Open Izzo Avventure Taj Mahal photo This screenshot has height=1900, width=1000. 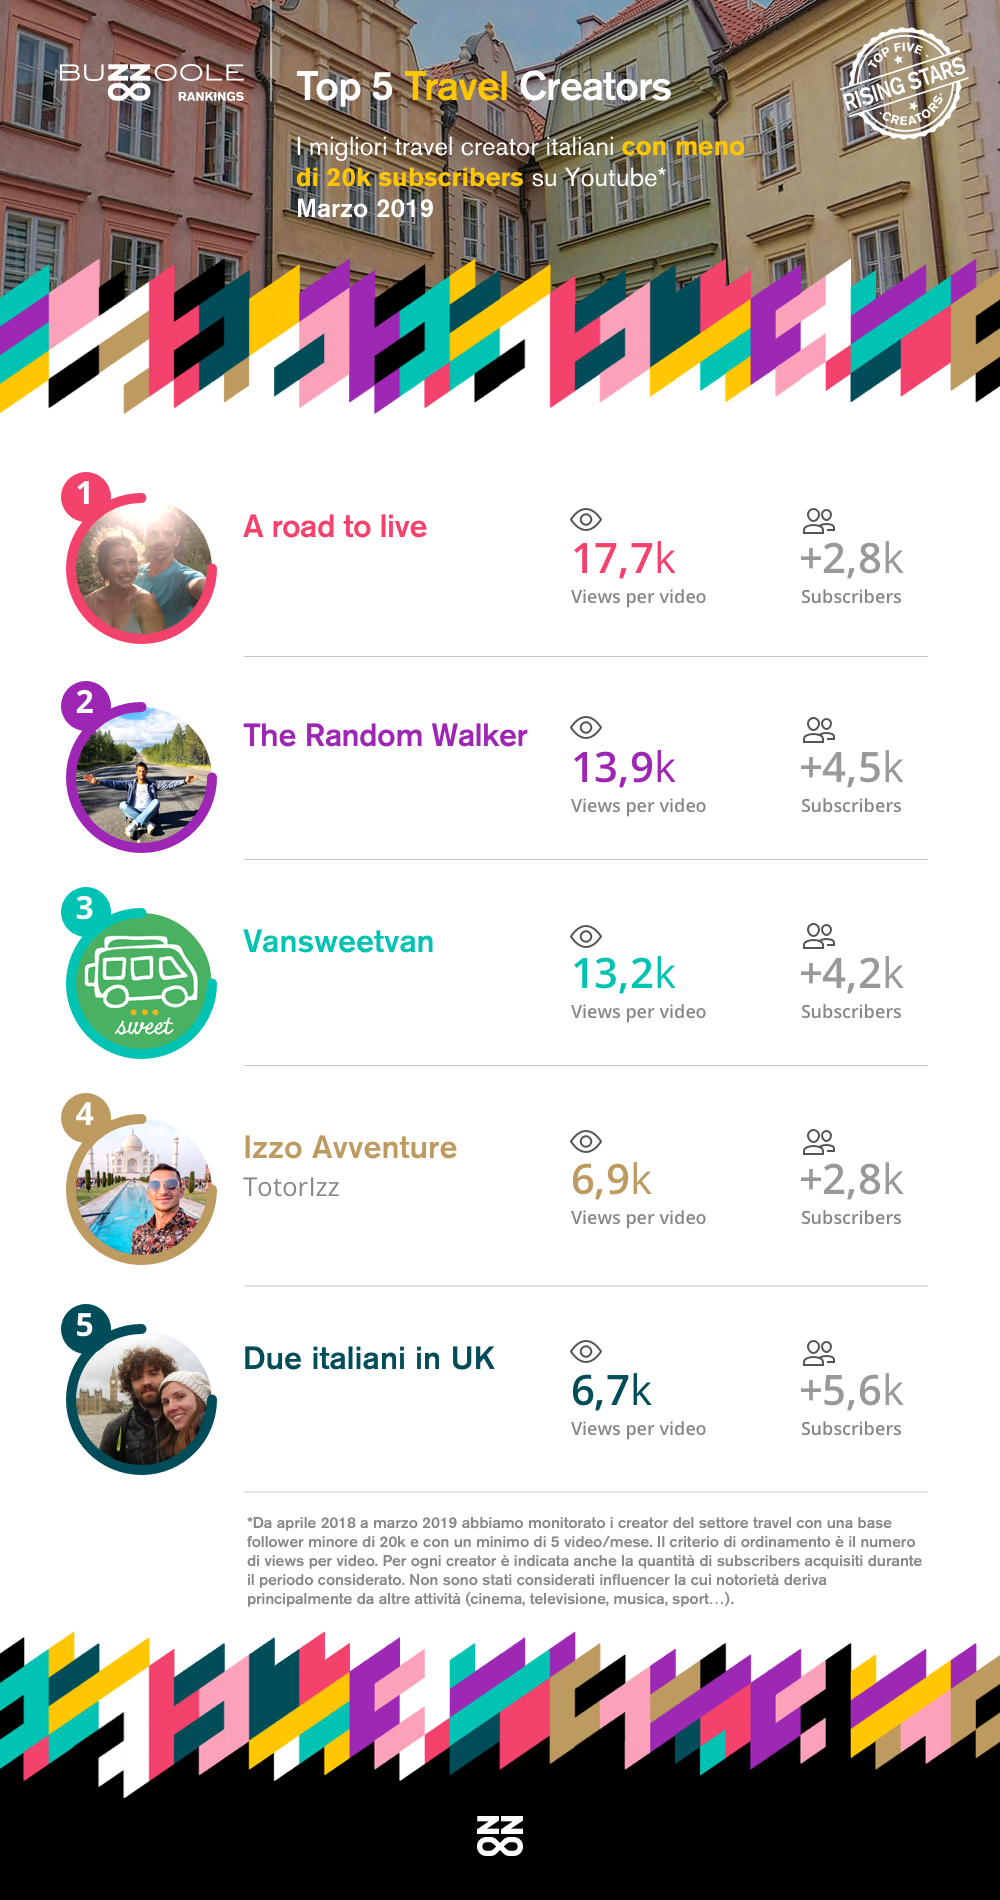pos(143,1190)
